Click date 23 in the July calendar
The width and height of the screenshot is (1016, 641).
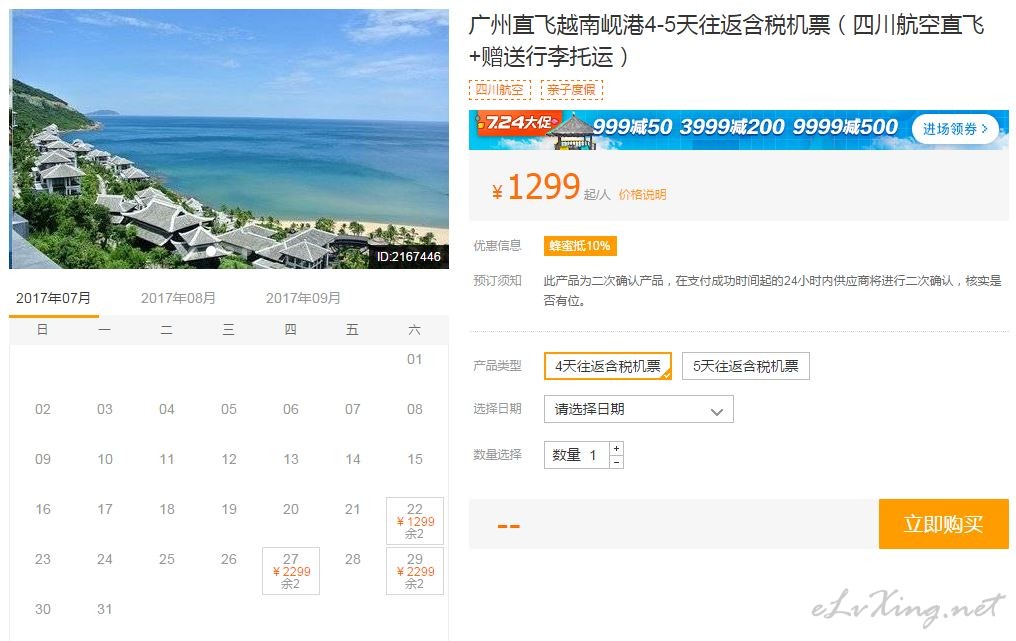click(43, 559)
